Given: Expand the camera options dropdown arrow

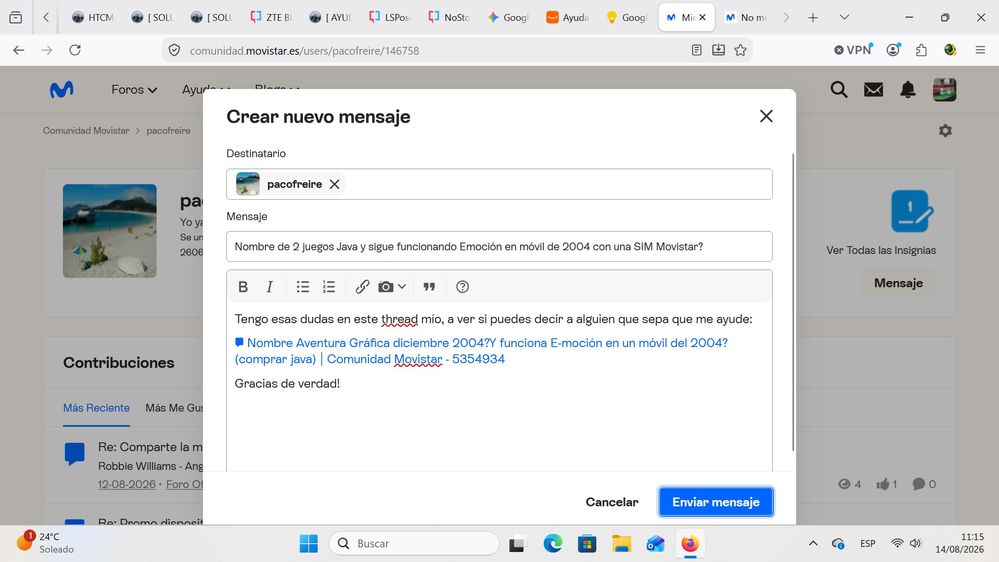Looking at the screenshot, I should click(x=402, y=287).
